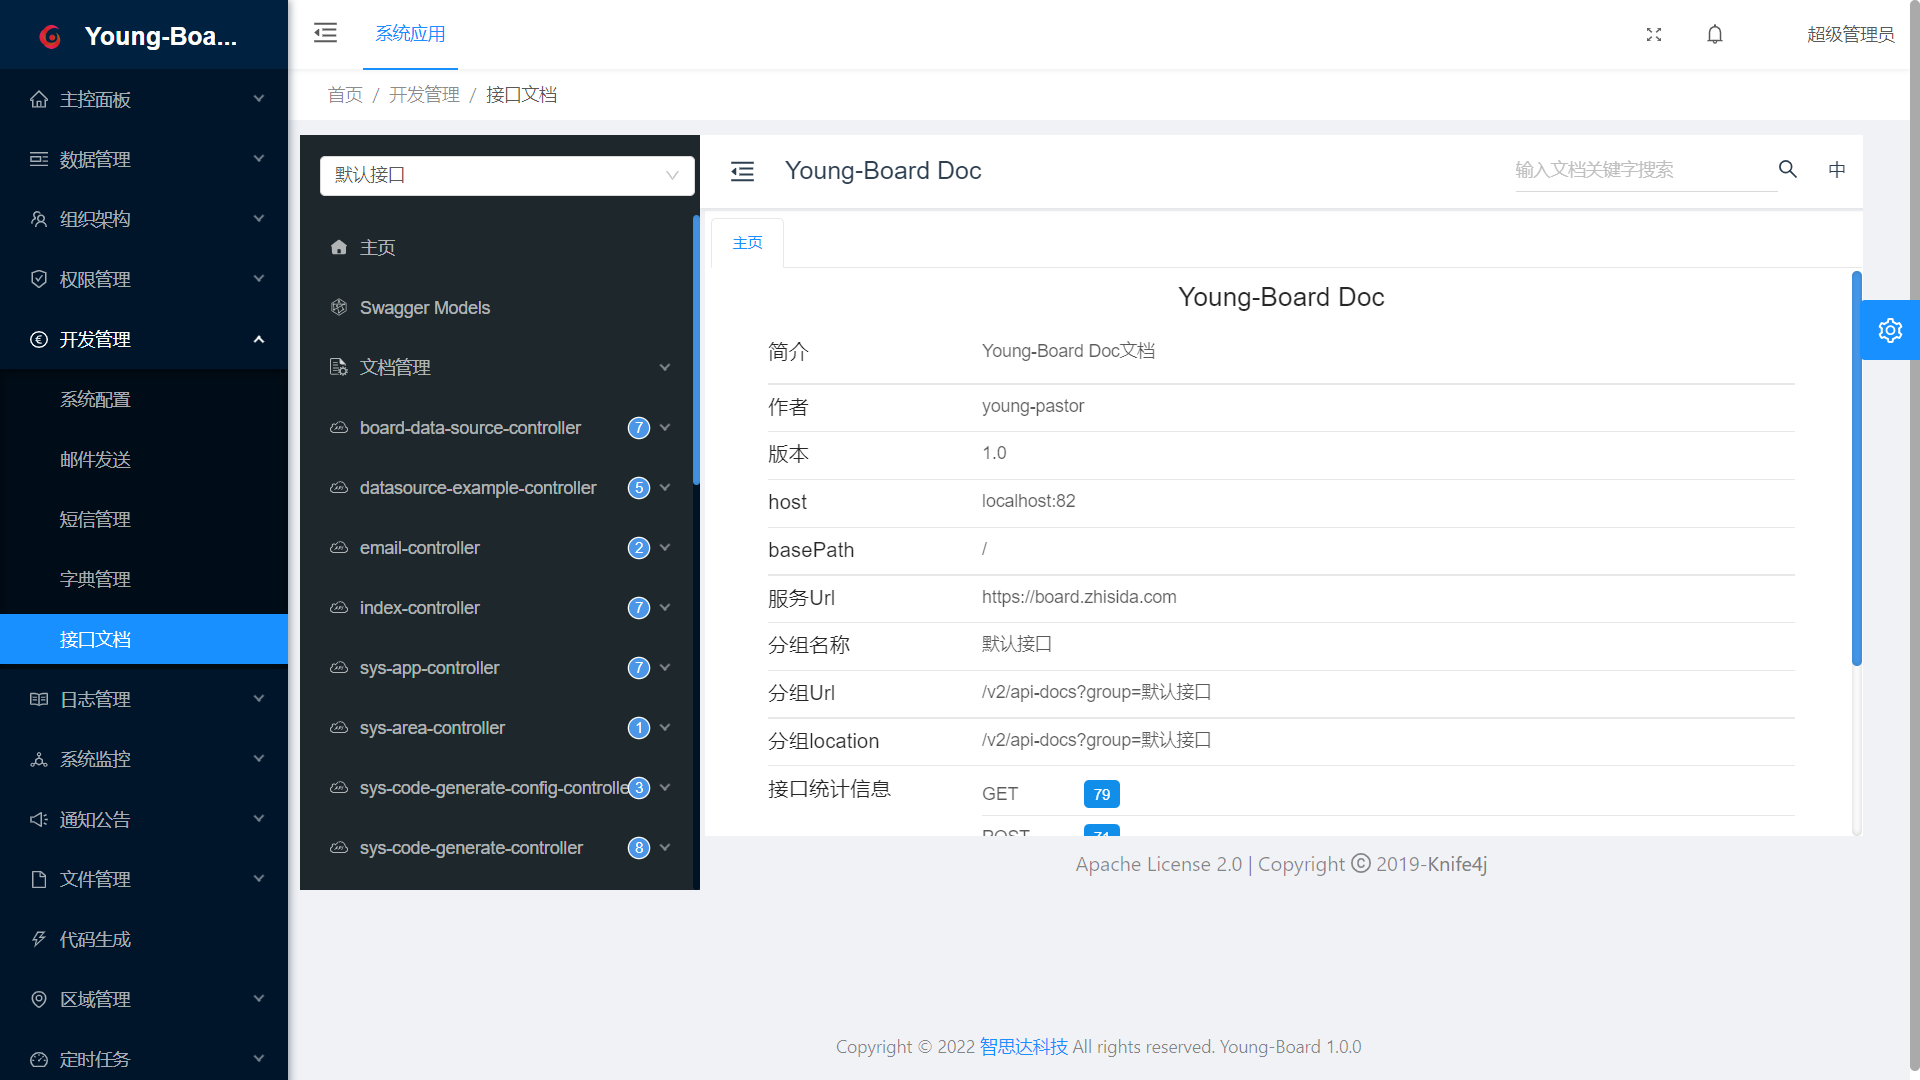Click the document keyword search field
This screenshot has width=1920, height=1080.
[x=1640, y=170]
